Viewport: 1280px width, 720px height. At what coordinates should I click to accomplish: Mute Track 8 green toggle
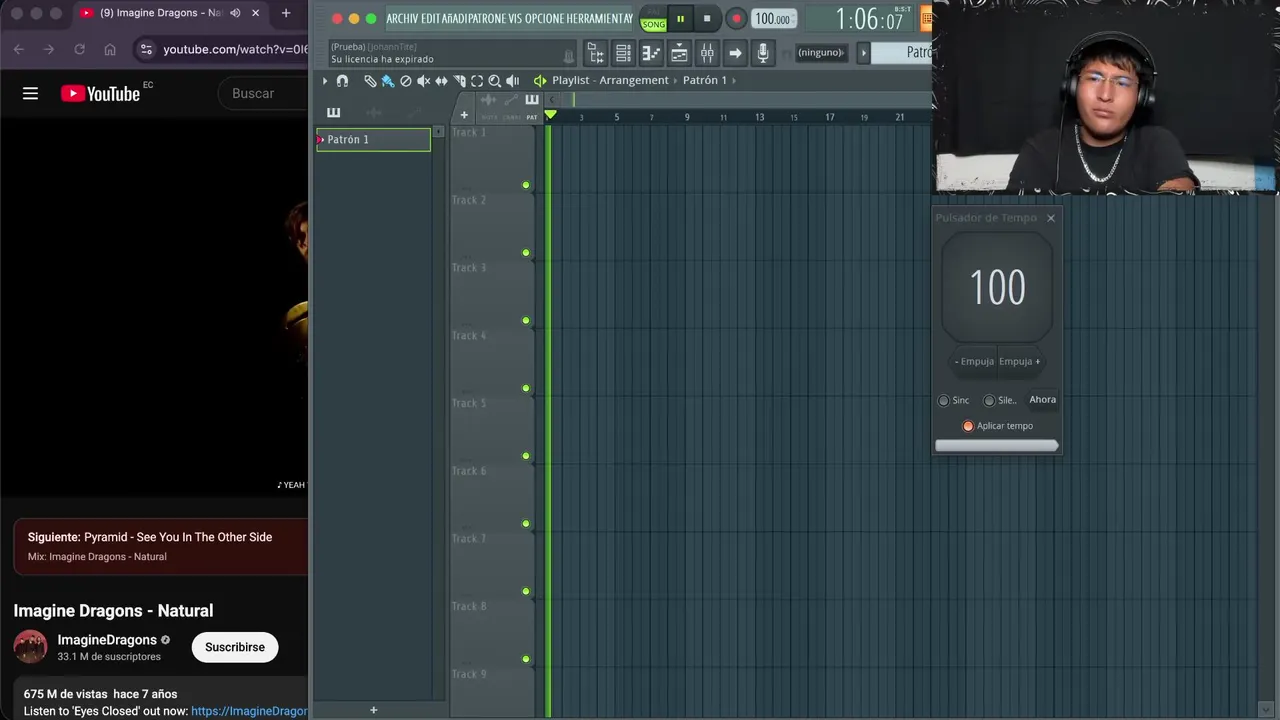coord(526,659)
